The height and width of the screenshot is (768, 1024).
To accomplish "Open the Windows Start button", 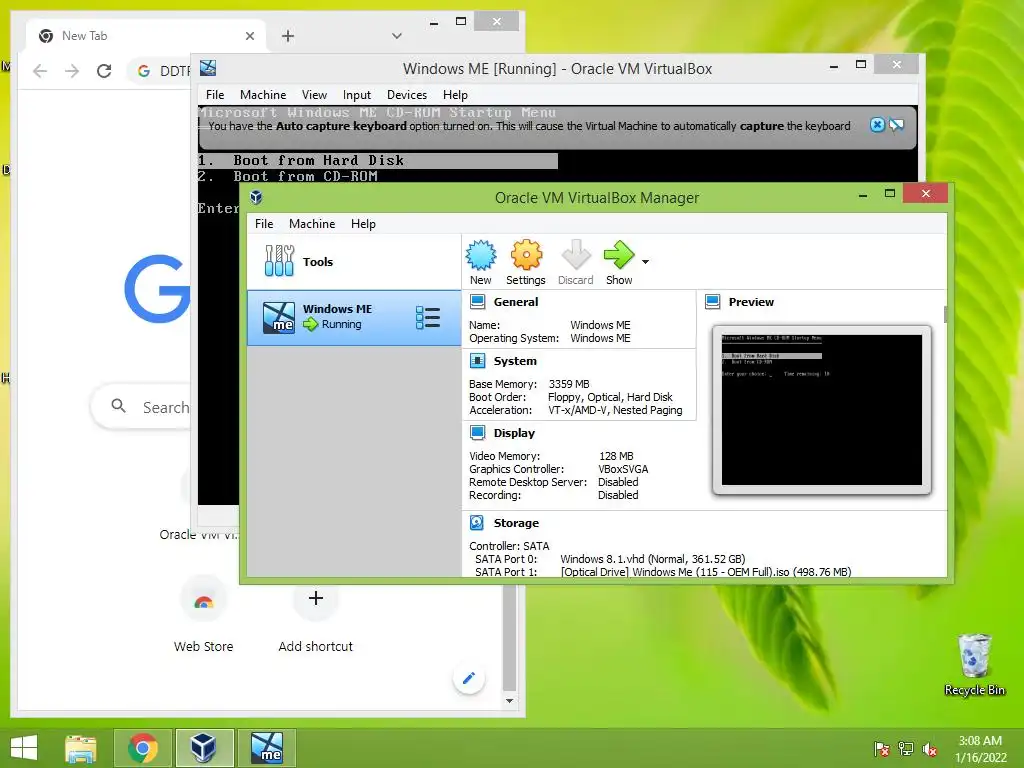I will (x=24, y=748).
